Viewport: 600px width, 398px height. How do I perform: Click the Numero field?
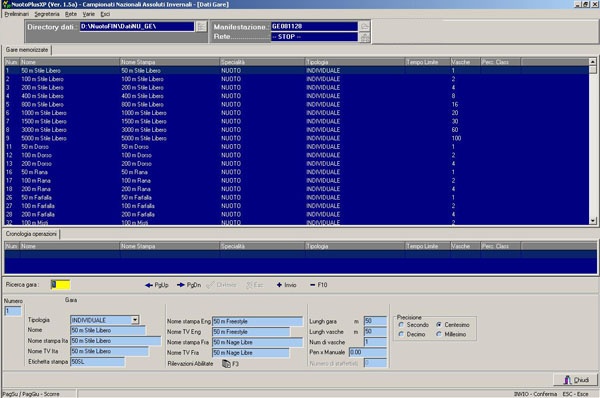pyautogui.click(x=13, y=311)
